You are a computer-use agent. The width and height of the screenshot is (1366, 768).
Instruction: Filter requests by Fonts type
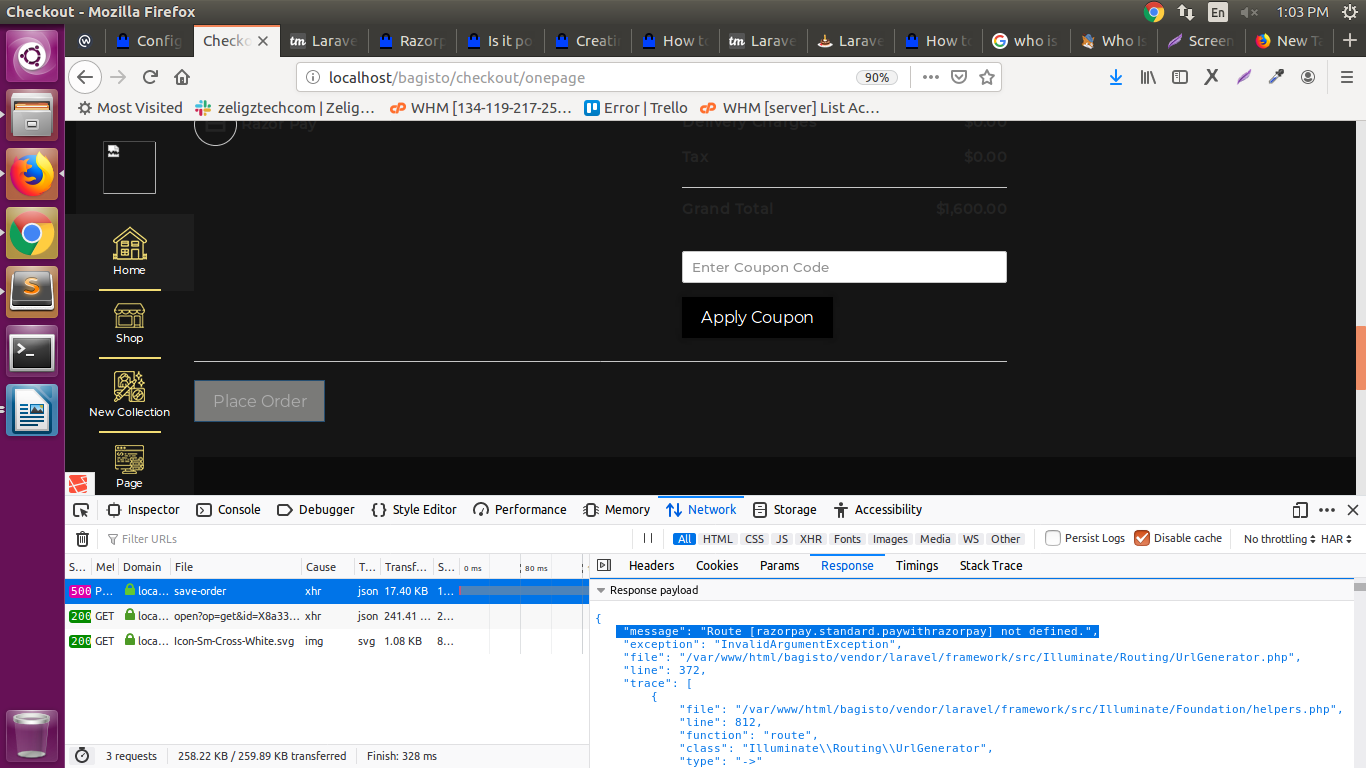847,539
